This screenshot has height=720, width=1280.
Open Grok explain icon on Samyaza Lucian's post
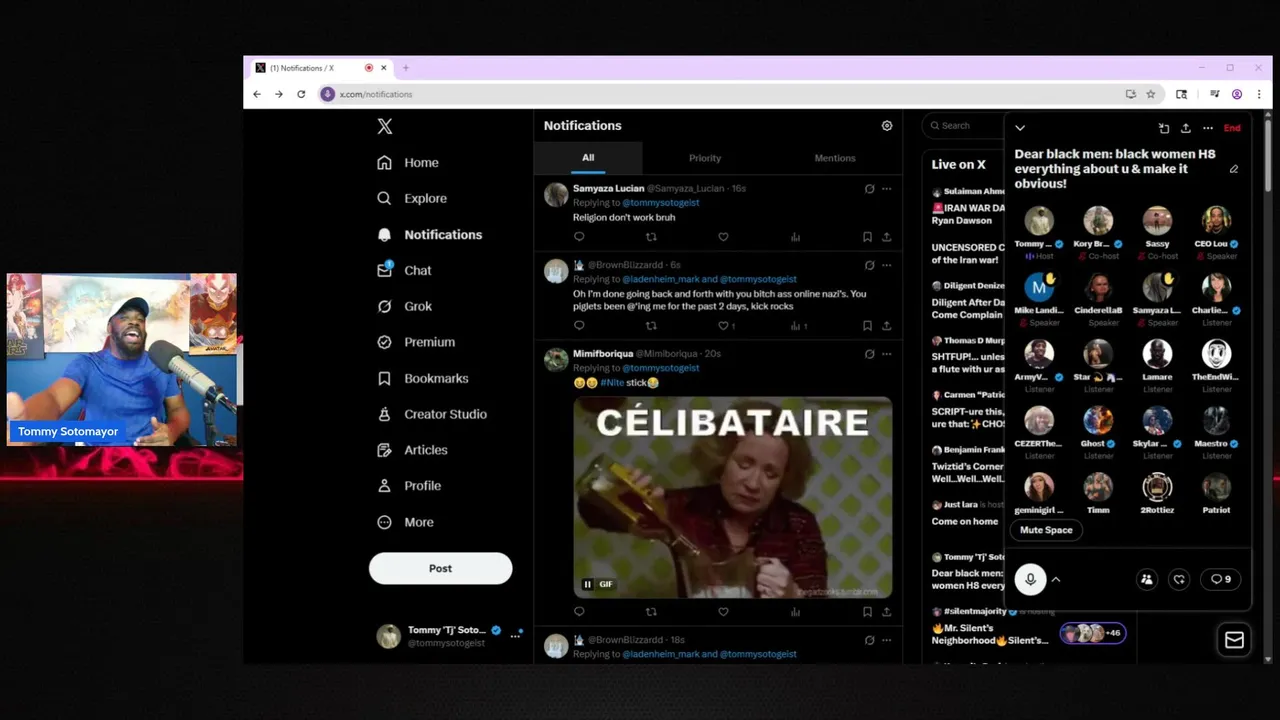[x=869, y=188]
